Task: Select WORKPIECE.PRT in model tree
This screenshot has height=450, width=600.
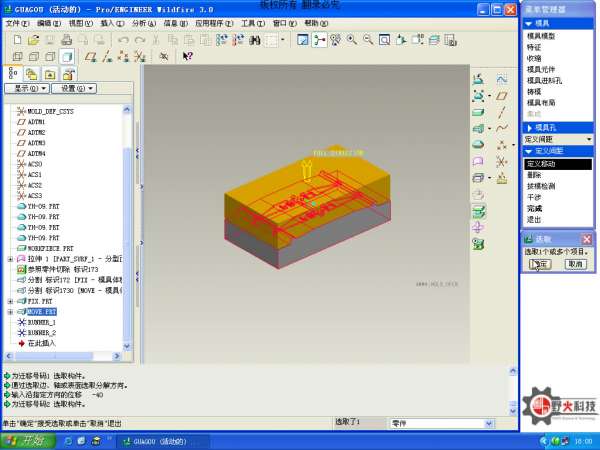Action: point(50,248)
